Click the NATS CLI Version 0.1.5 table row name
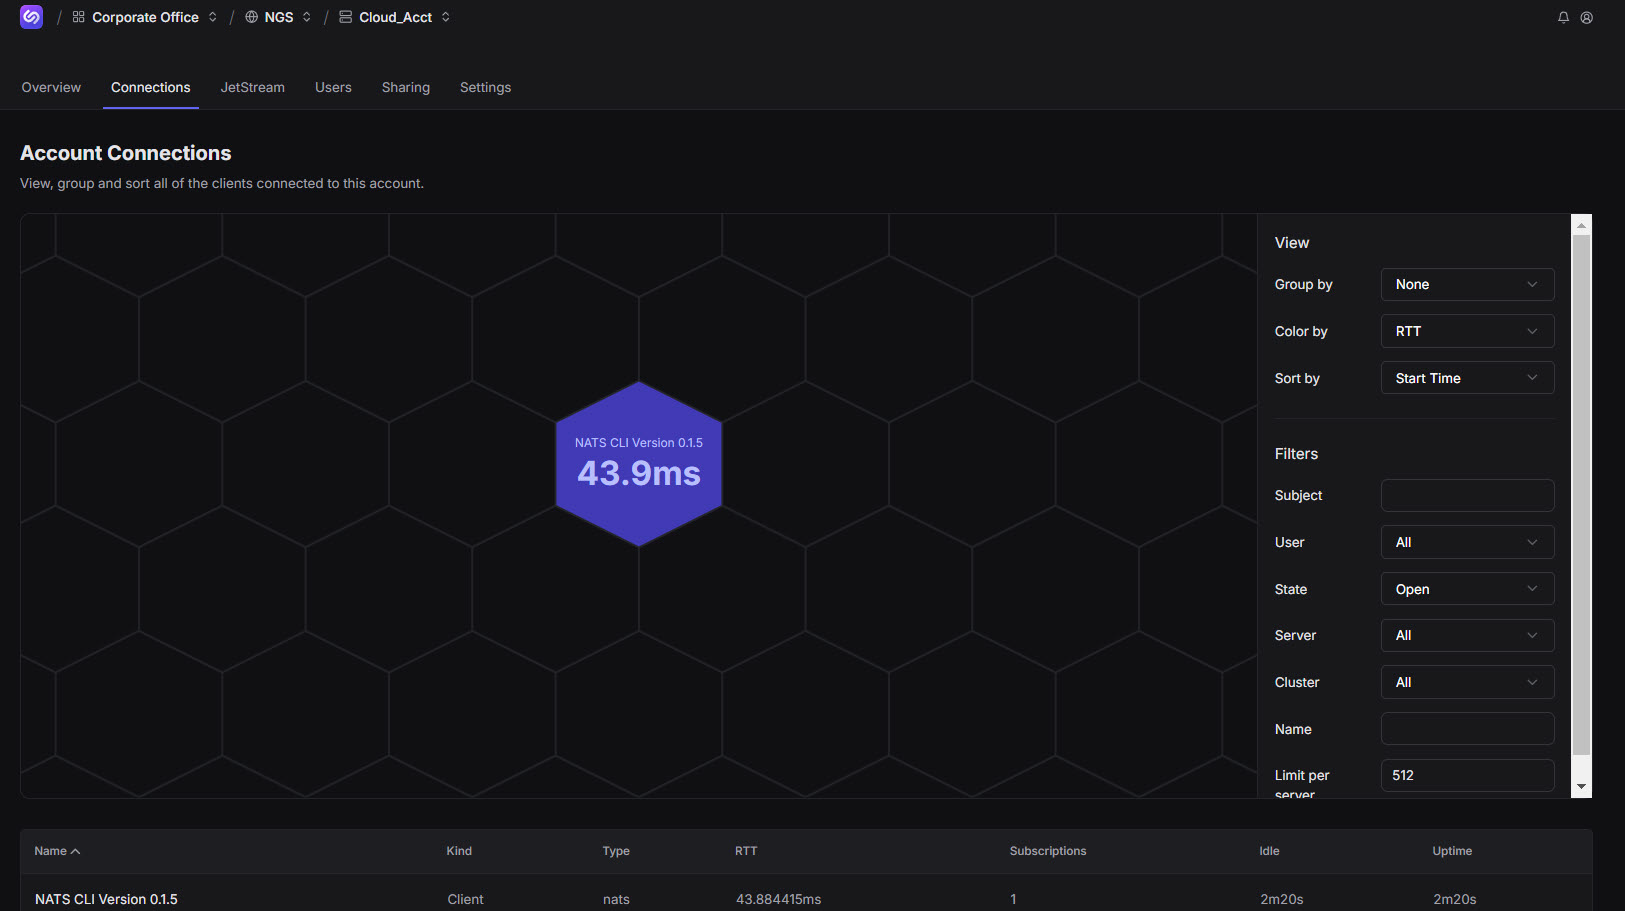The width and height of the screenshot is (1625, 911). pos(106,899)
